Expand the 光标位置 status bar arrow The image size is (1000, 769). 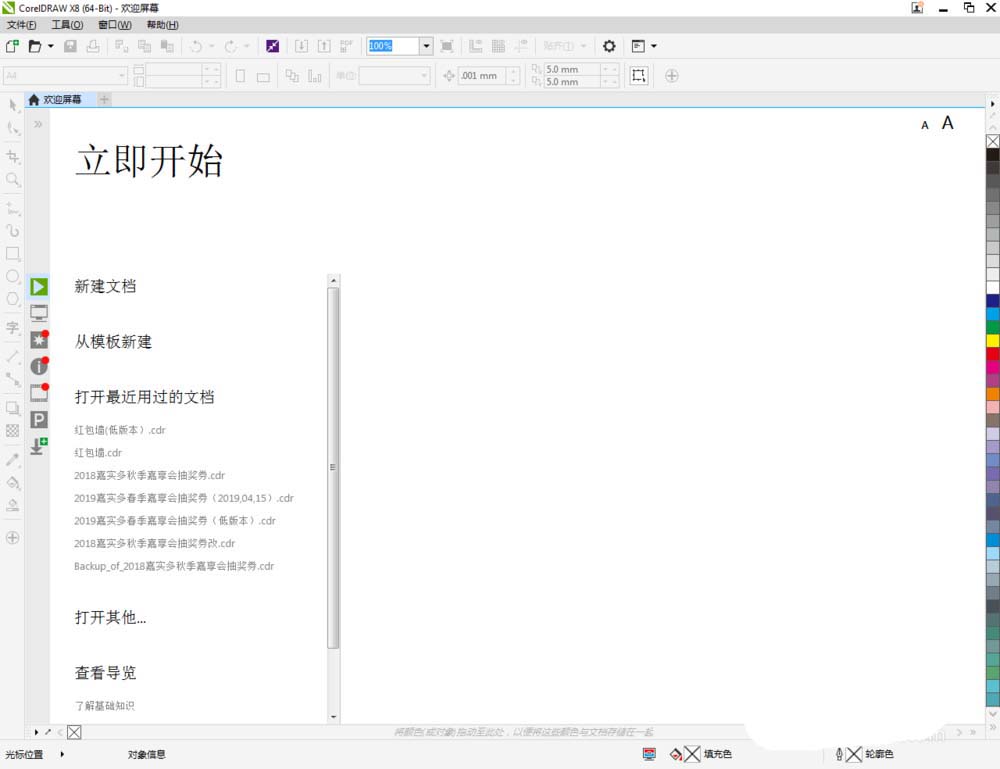click(62, 754)
